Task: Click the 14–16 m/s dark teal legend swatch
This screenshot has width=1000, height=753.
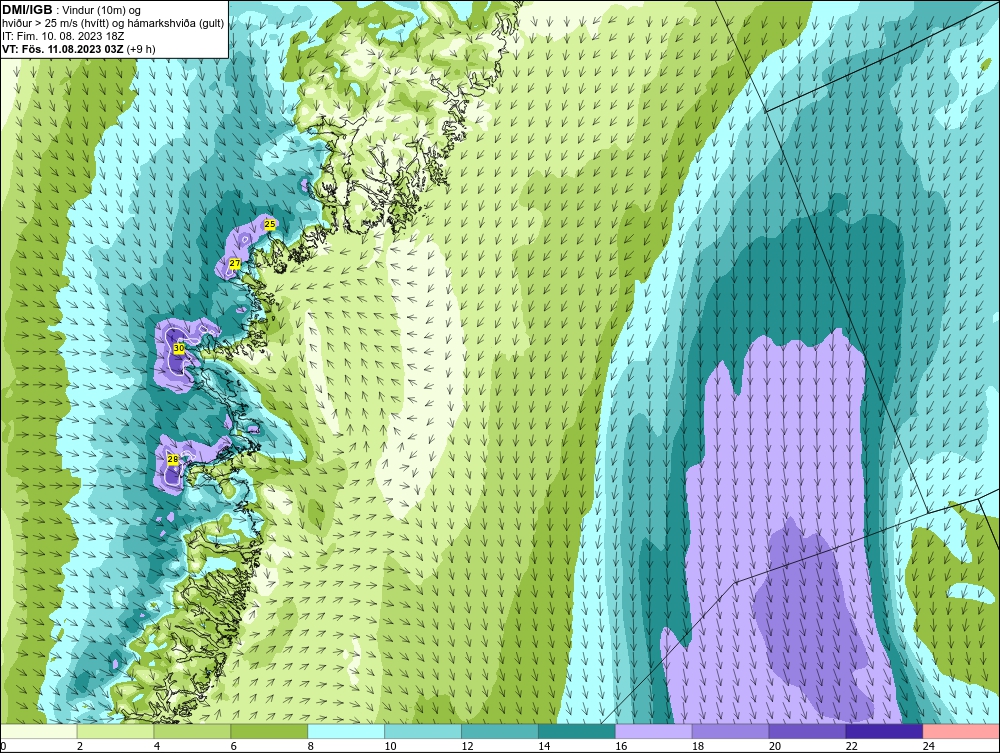Action: 577,731
